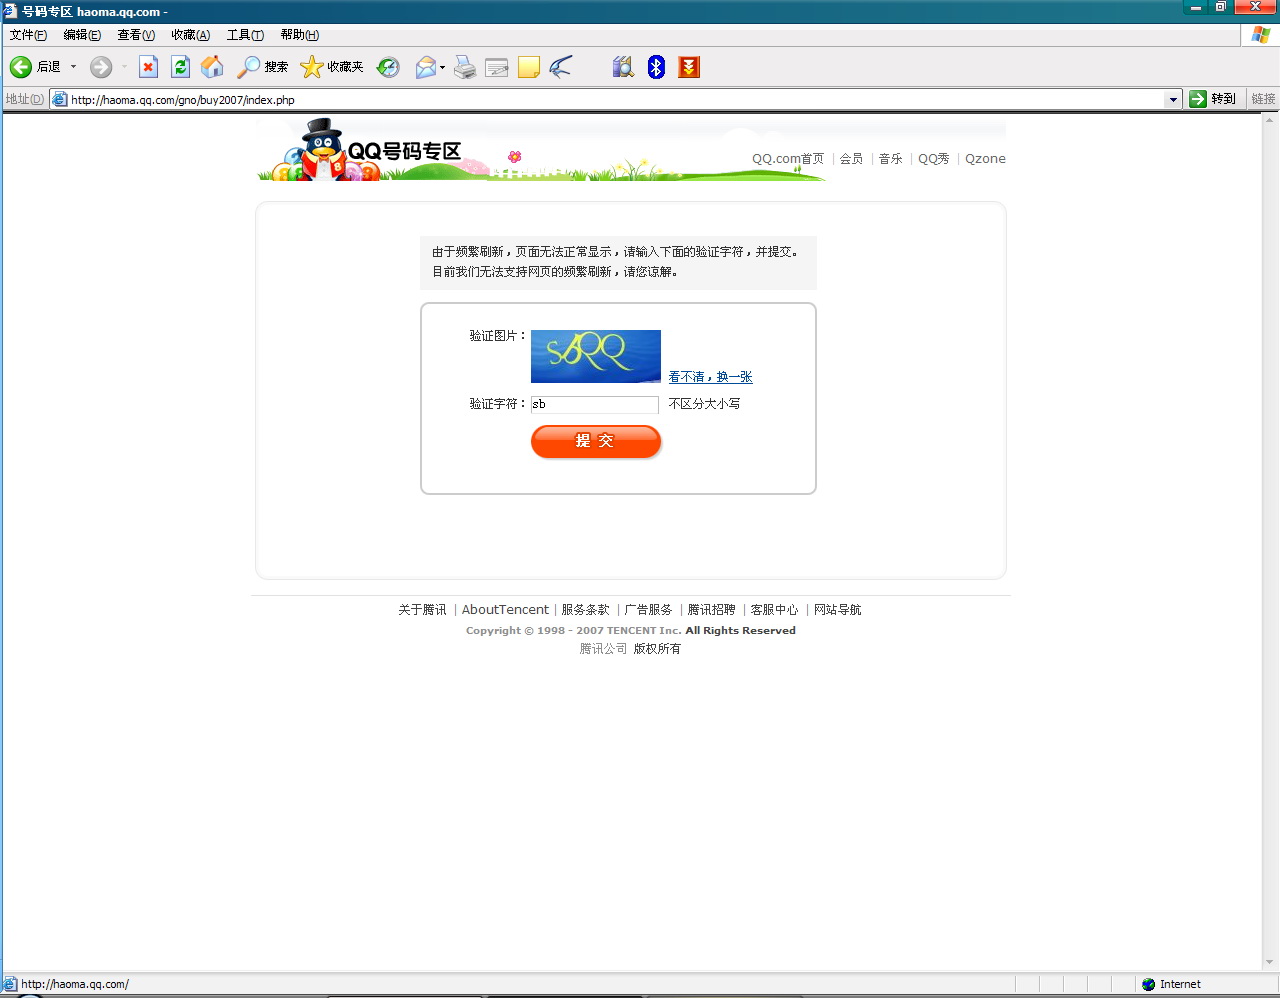Screen dimensions: 1280x998
Task: Open the Back history dropdown arrow
Action: [x=73, y=67]
